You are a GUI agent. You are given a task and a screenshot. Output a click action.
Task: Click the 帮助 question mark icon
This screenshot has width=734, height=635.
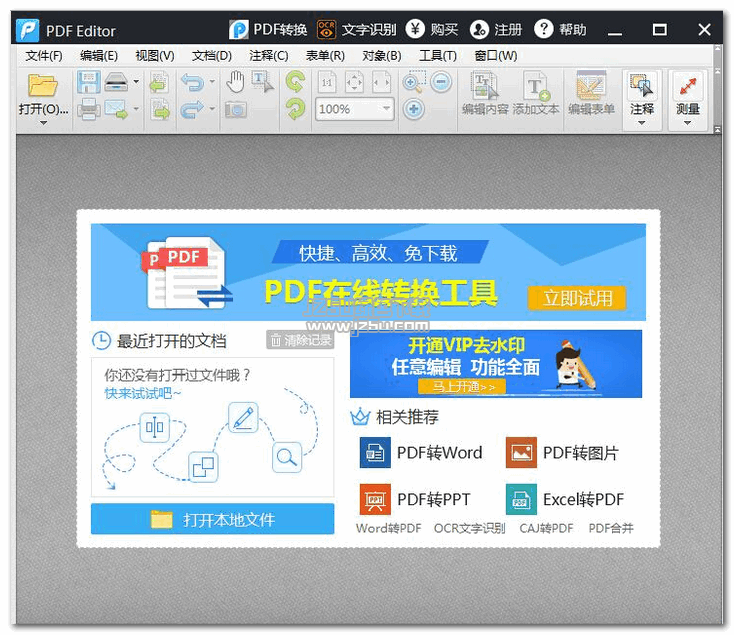543,29
